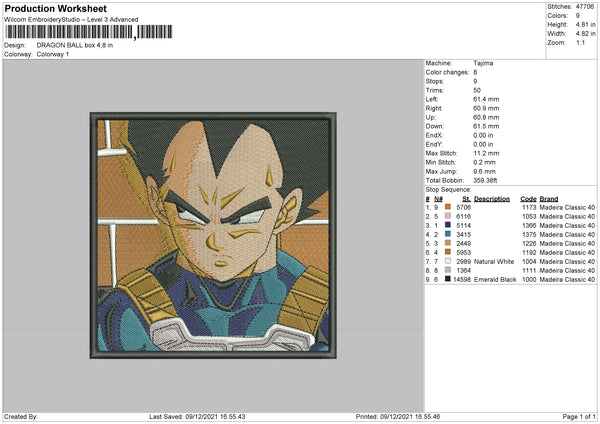Click the orange swatch for stop 1

pos(448,207)
